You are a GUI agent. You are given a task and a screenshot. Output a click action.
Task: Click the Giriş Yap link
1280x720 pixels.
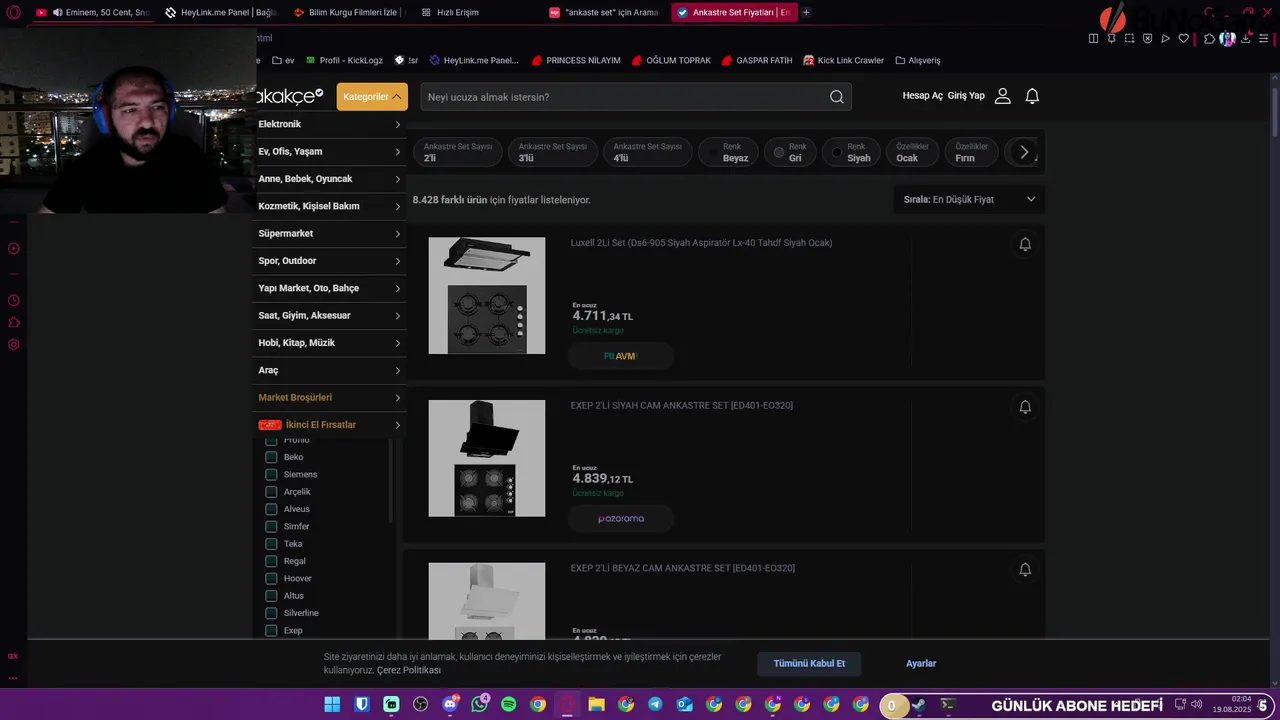(966, 96)
